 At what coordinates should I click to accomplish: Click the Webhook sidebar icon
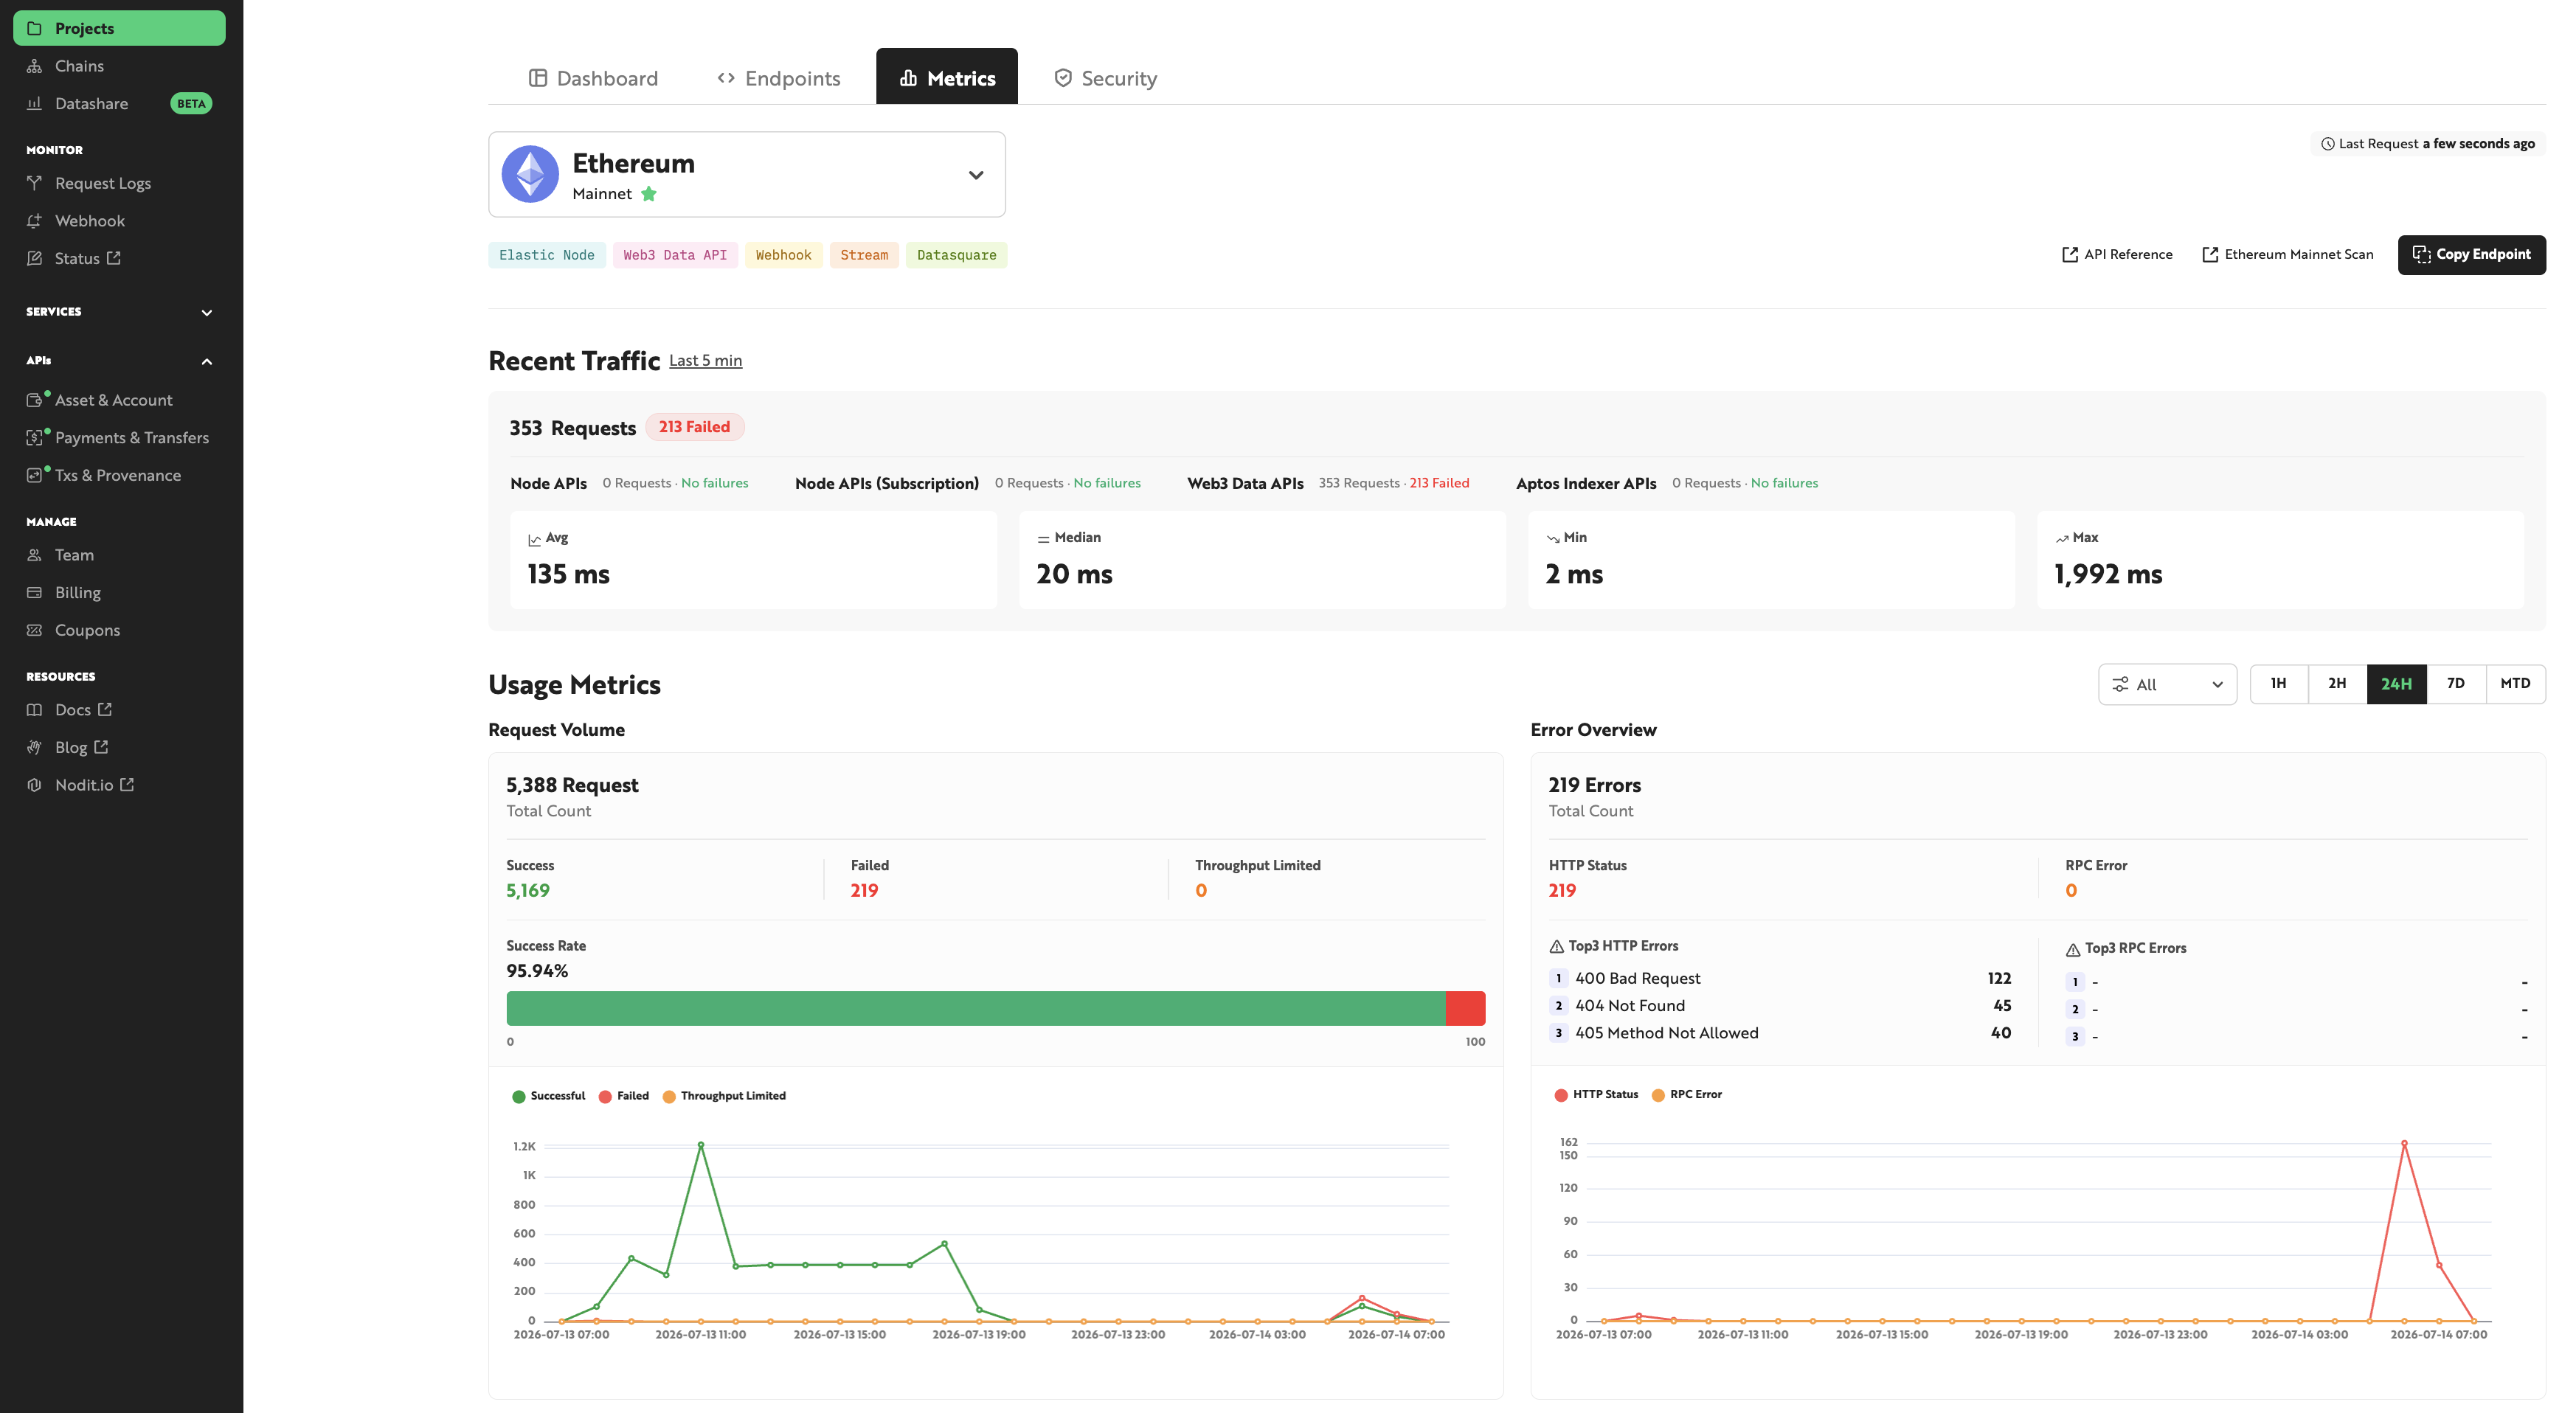(34, 221)
